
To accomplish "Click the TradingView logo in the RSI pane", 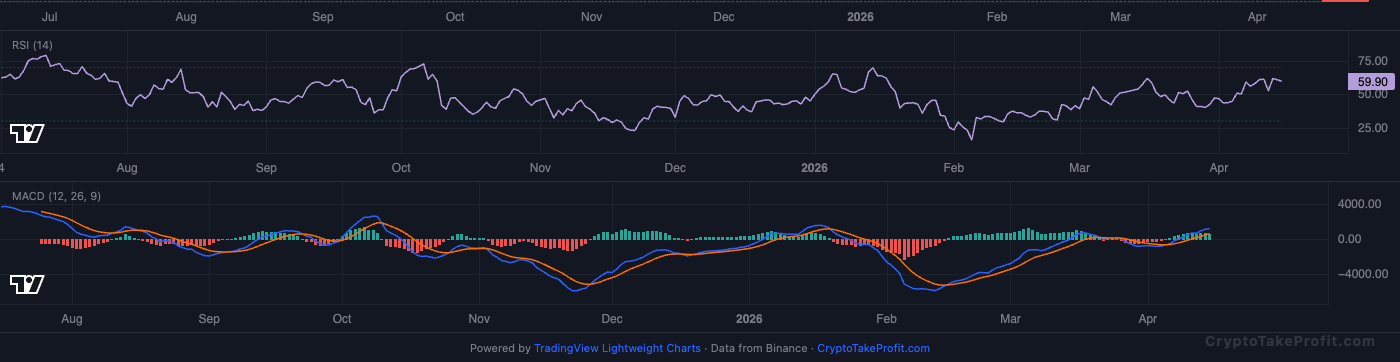I will [x=26, y=133].
